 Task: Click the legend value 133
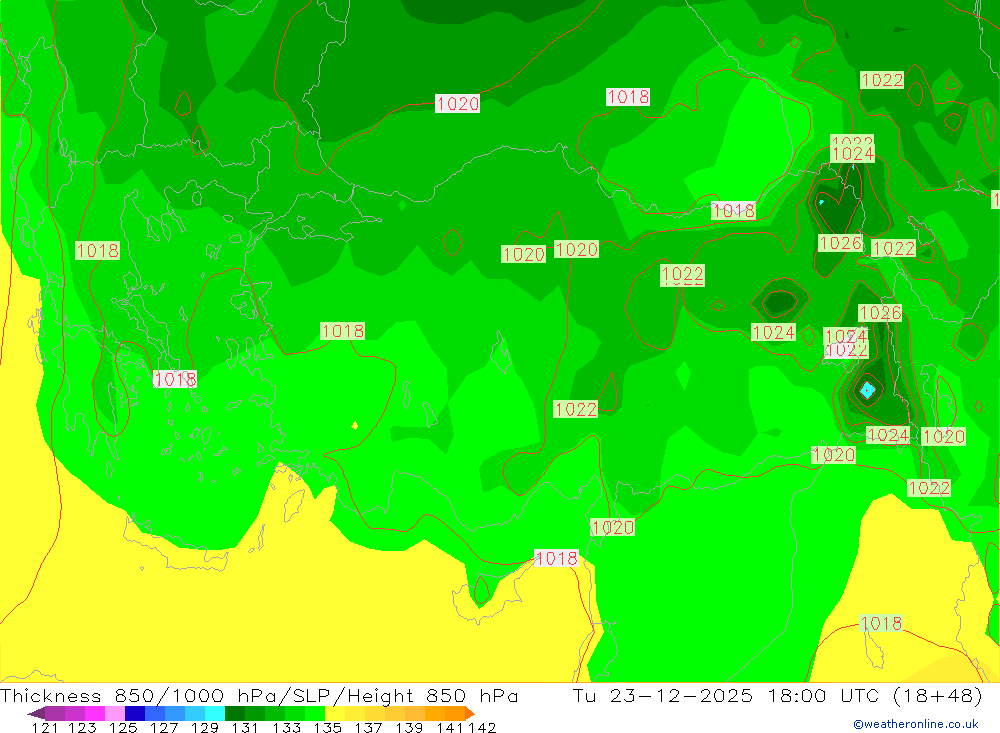click(286, 727)
